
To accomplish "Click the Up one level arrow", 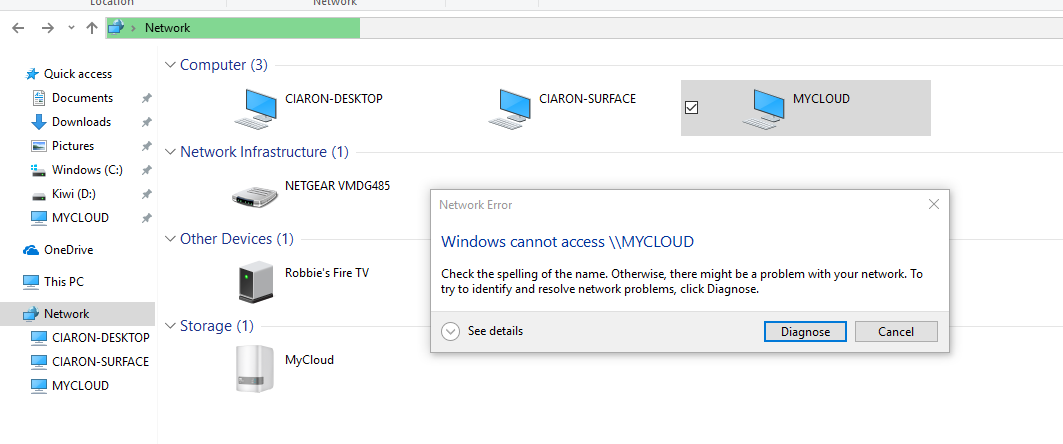I will point(92,28).
